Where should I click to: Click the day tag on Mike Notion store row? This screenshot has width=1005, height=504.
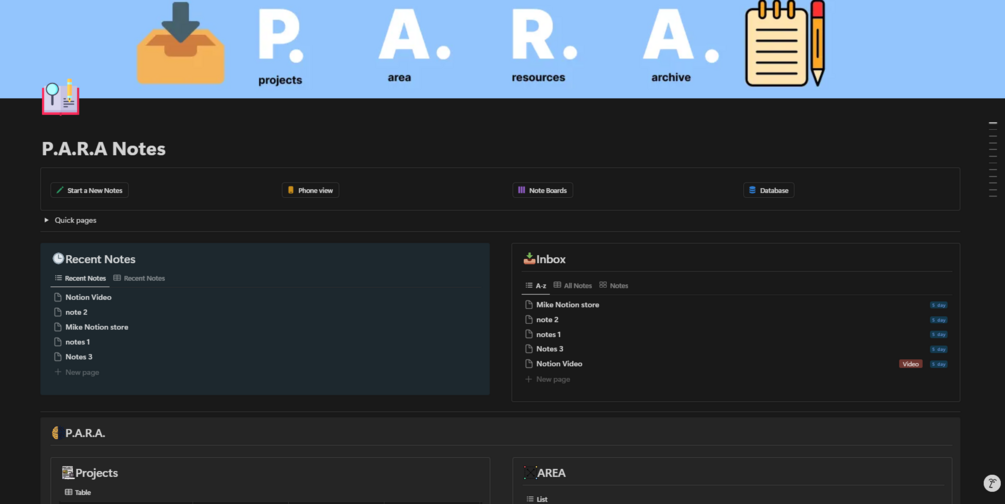[x=938, y=305]
